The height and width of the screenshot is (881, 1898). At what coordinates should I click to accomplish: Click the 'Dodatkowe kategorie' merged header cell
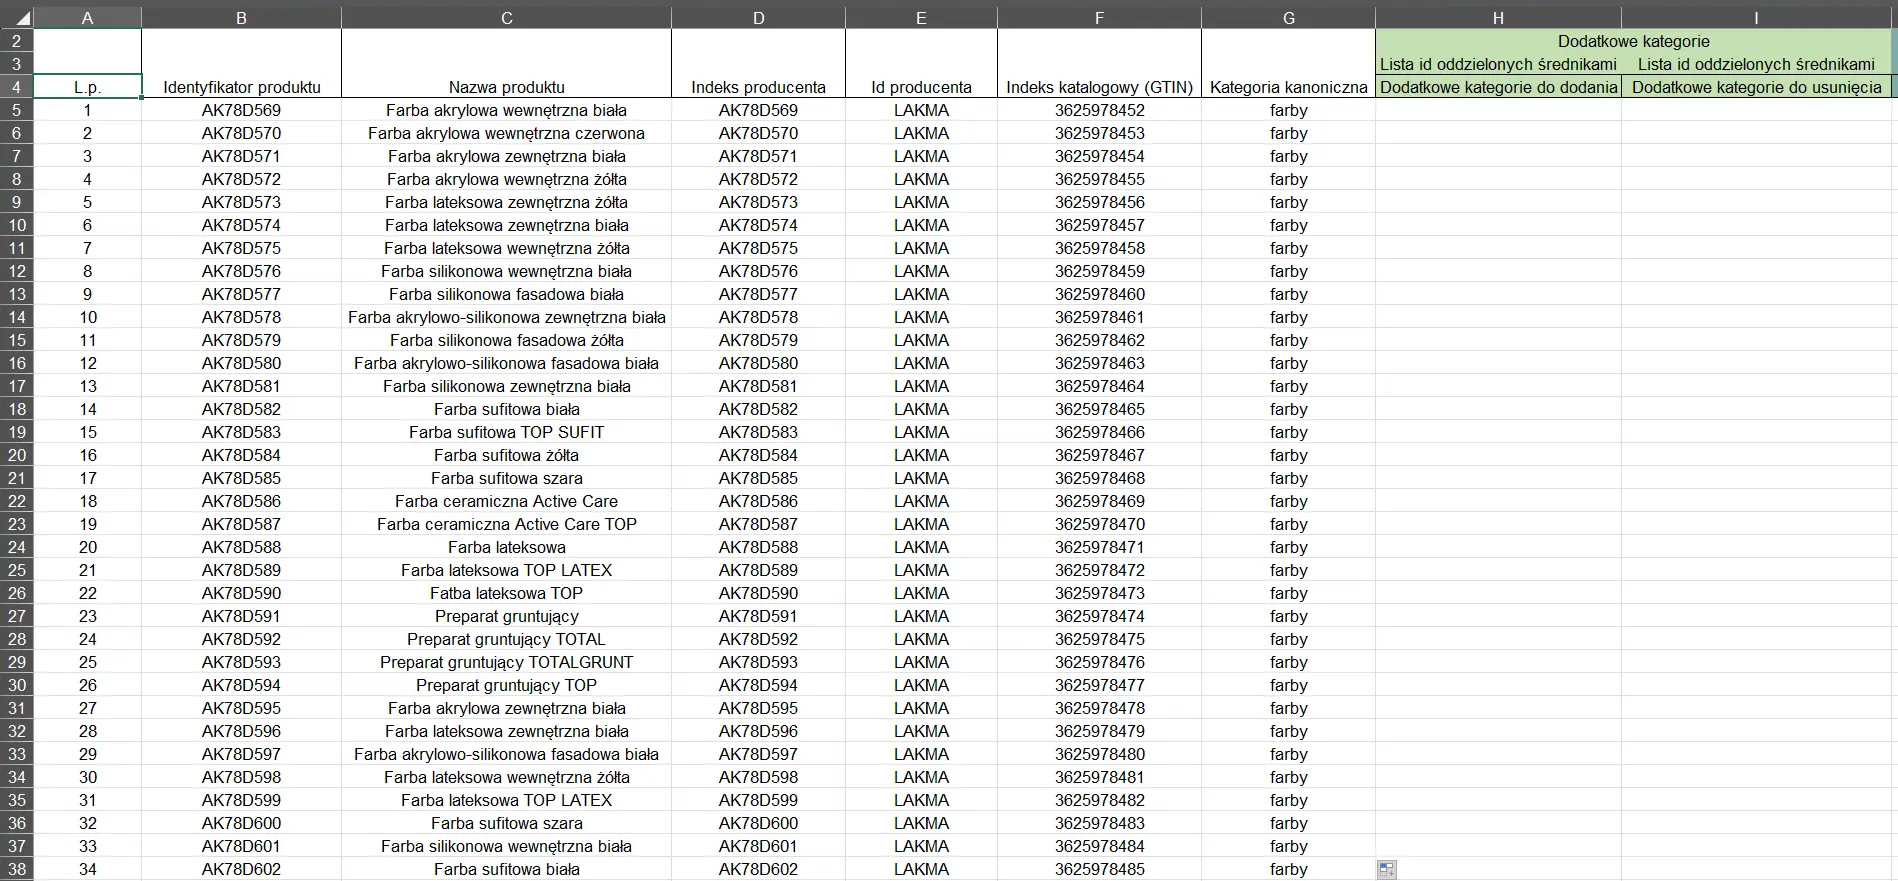1632,41
